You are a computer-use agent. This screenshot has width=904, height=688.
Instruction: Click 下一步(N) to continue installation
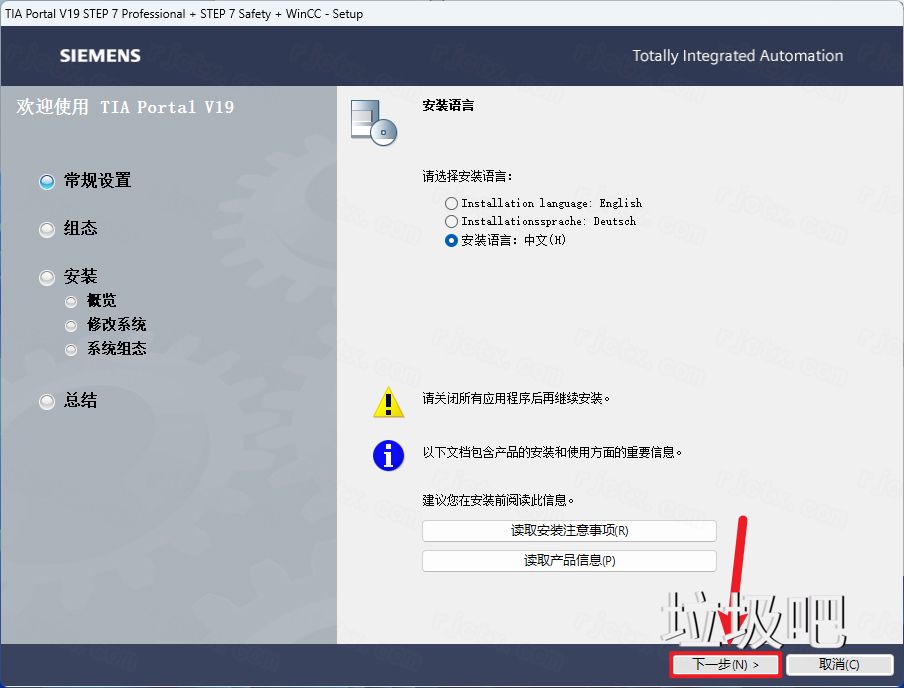click(724, 664)
